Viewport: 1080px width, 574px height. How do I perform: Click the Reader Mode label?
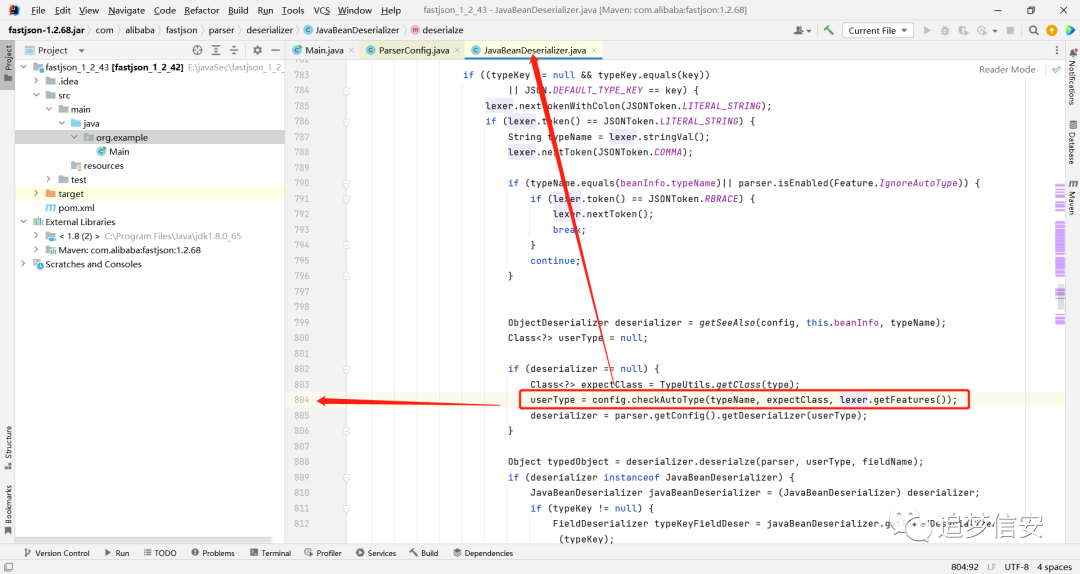coord(1007,70)
